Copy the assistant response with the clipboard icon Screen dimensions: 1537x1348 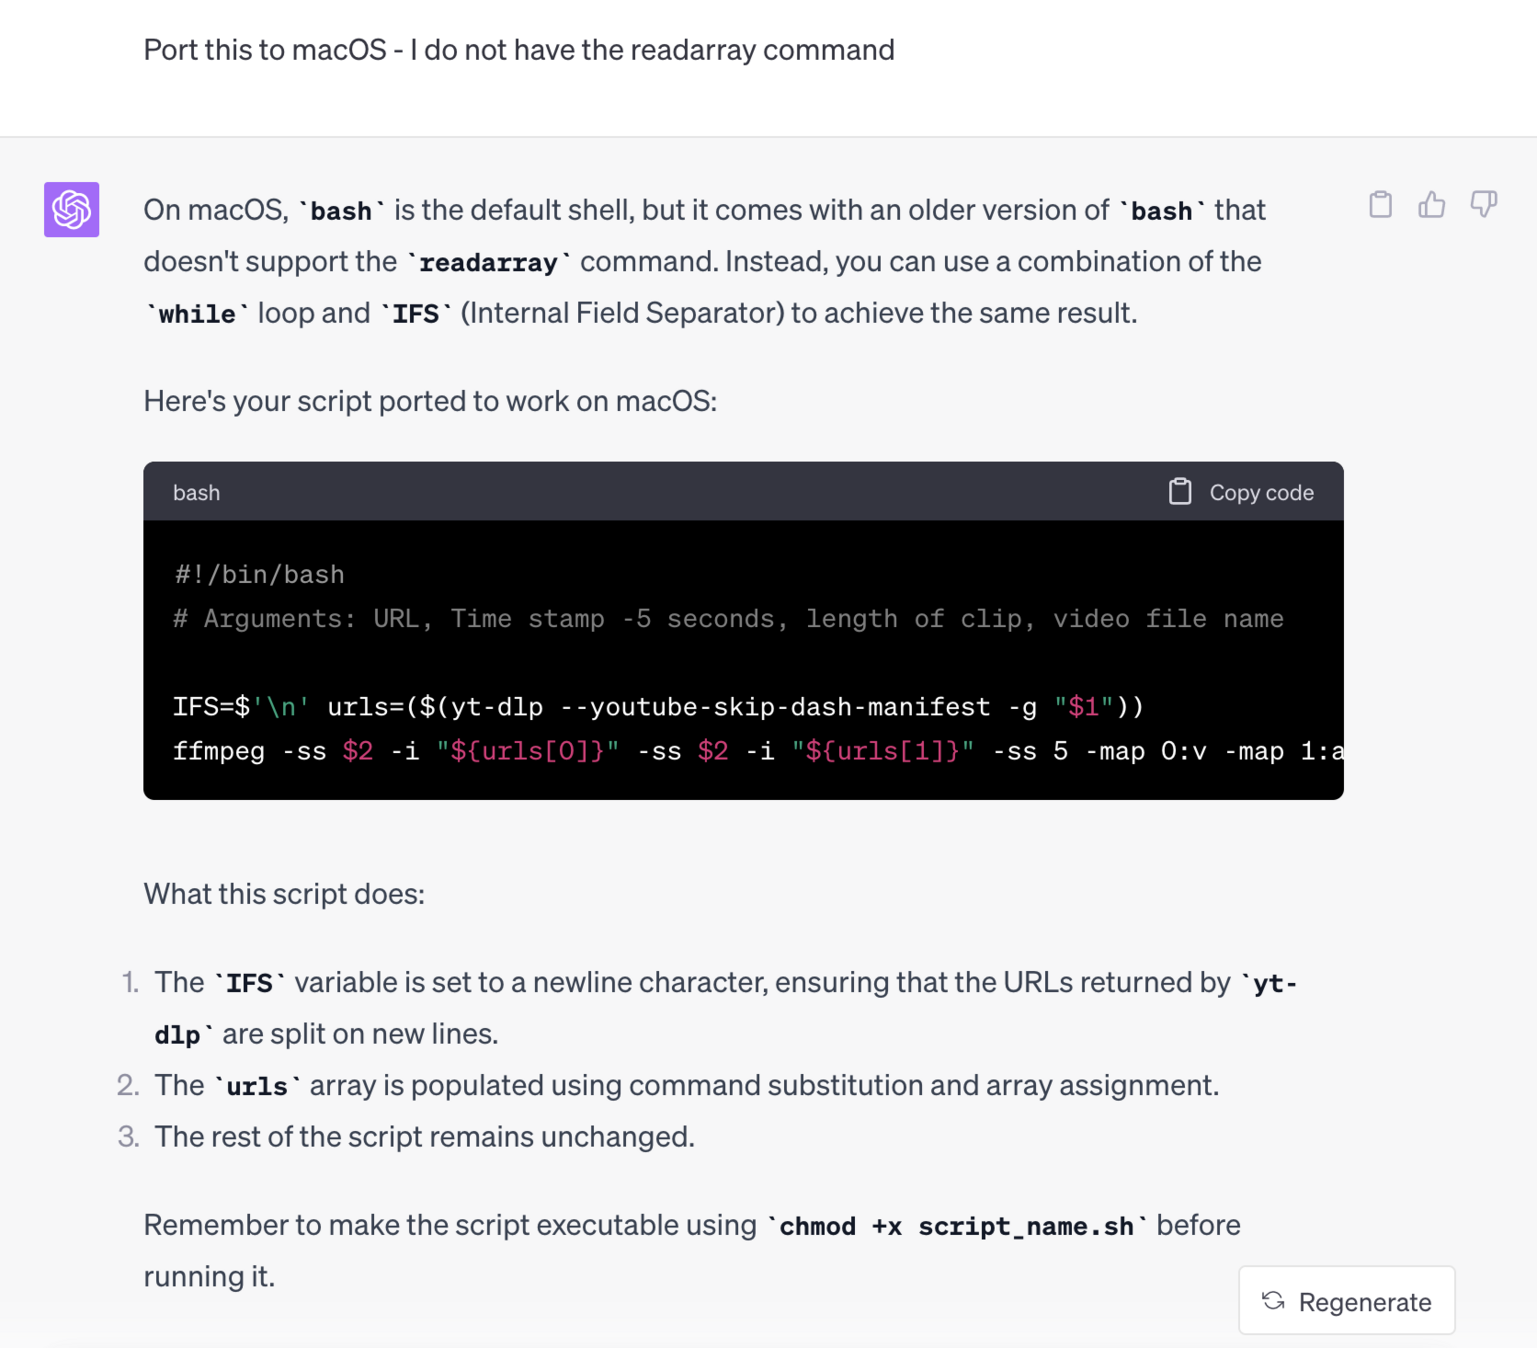coord(1380,205)
